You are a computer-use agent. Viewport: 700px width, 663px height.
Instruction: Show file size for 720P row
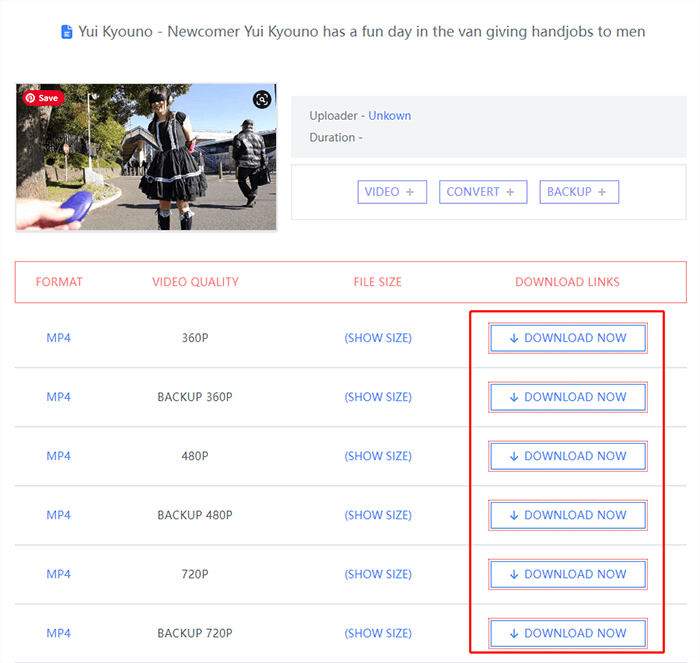tap(378, 574)
